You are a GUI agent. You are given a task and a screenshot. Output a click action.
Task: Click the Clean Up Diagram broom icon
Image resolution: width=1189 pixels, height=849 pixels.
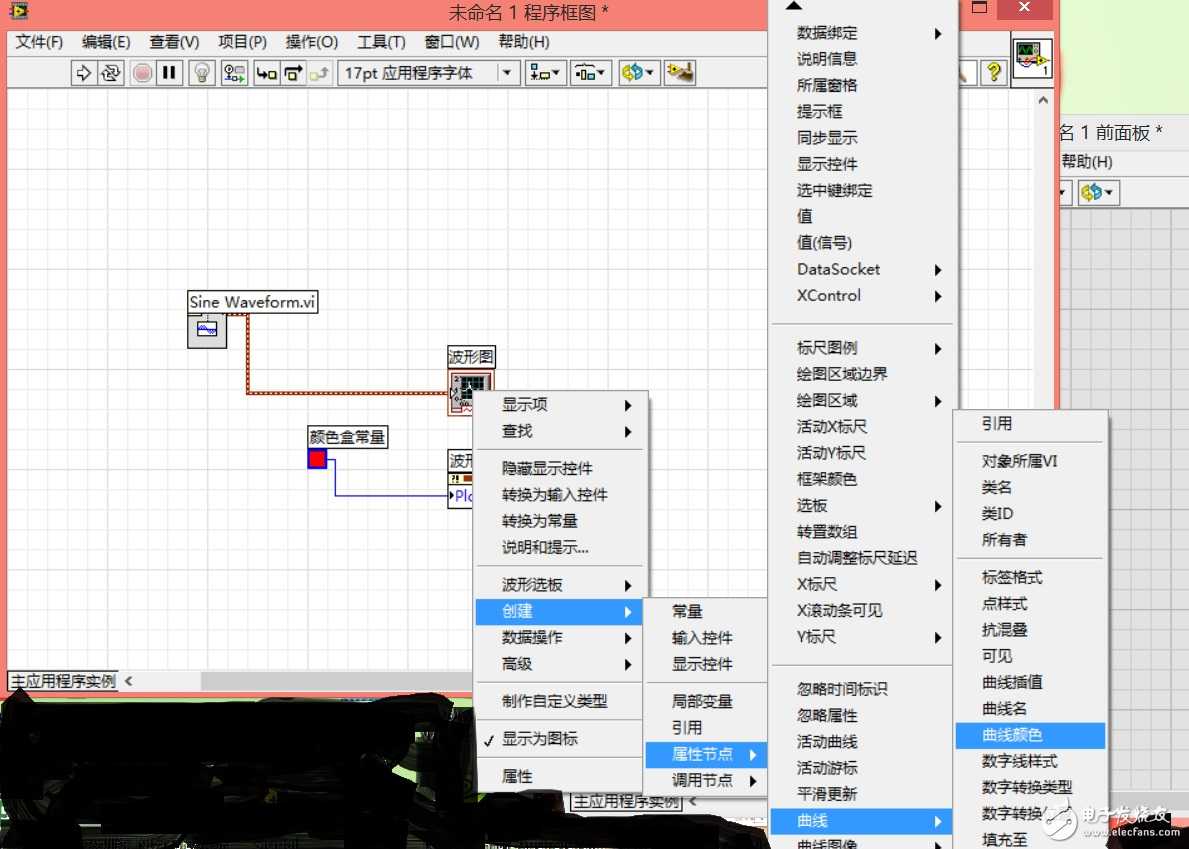click(680, 73)
